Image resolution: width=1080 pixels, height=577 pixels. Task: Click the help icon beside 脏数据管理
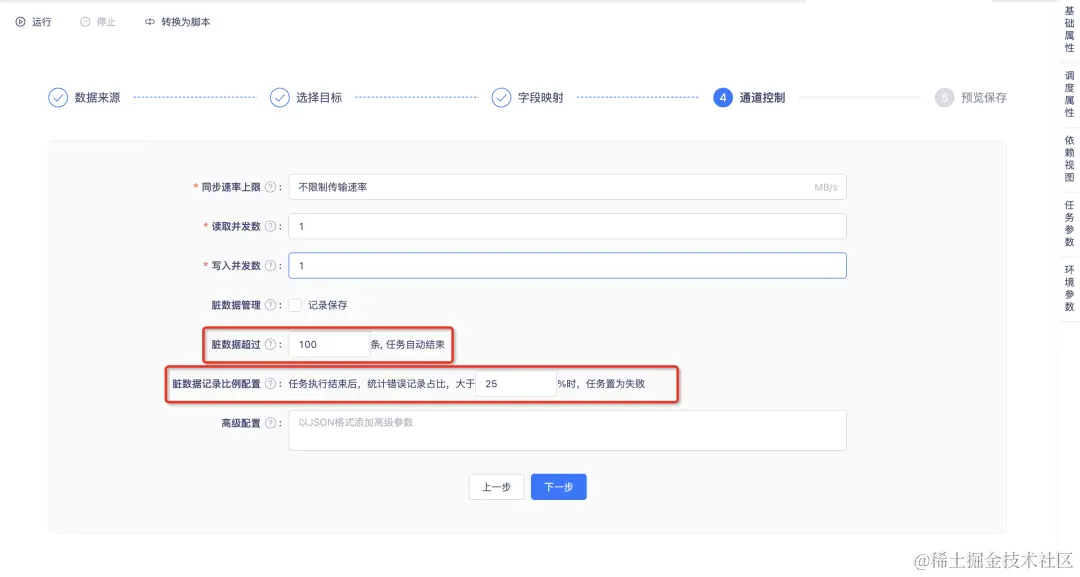click(271, 305)
